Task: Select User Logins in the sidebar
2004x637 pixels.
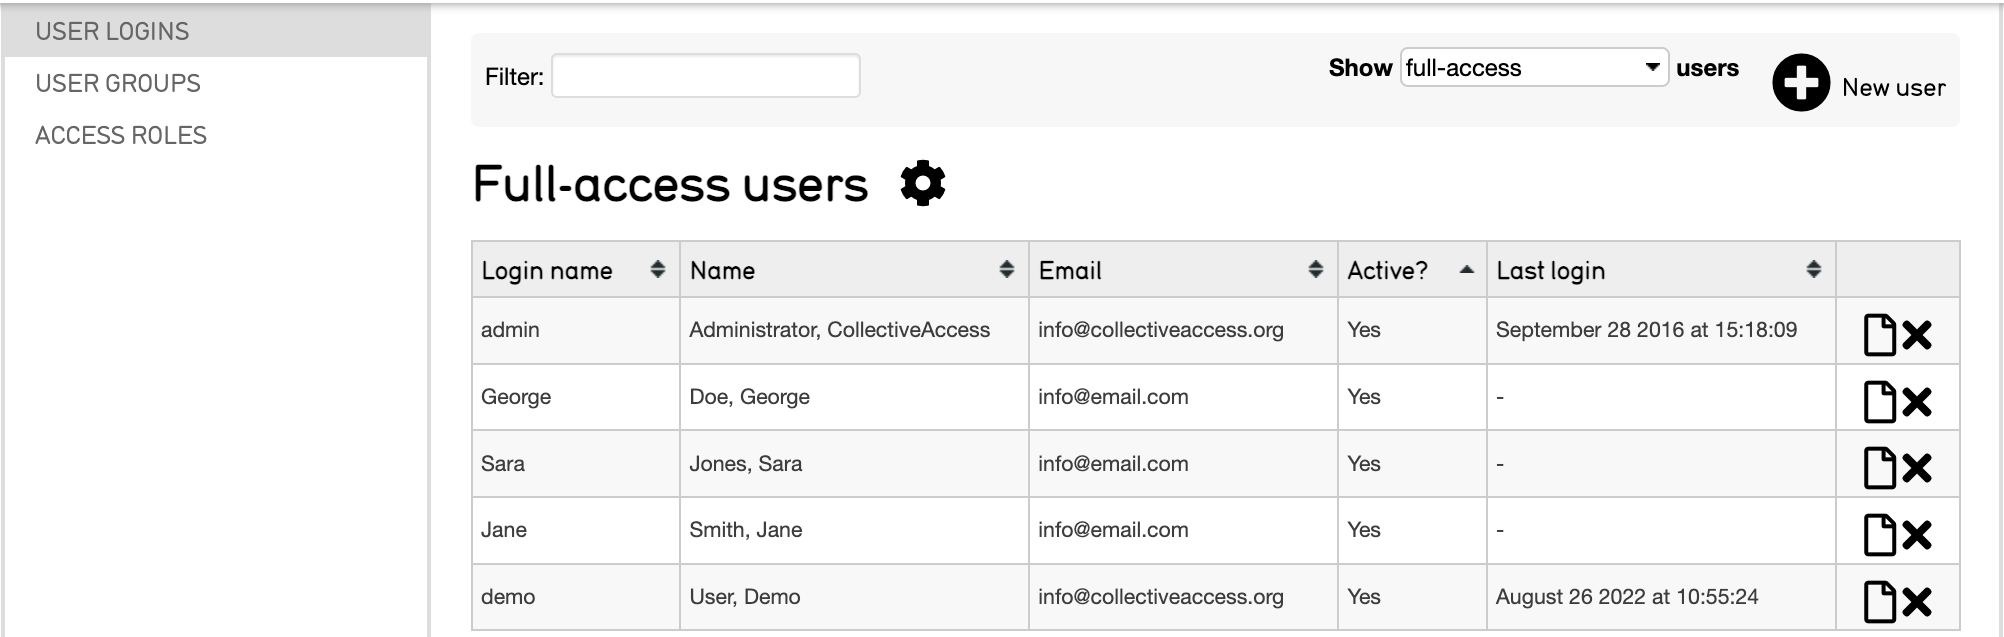Action: point(112,31)
